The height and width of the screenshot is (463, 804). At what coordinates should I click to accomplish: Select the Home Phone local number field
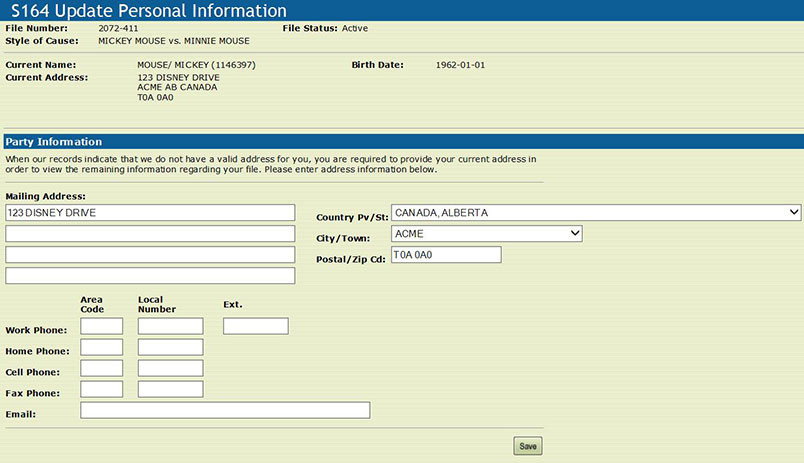click(x=170, y=347)
